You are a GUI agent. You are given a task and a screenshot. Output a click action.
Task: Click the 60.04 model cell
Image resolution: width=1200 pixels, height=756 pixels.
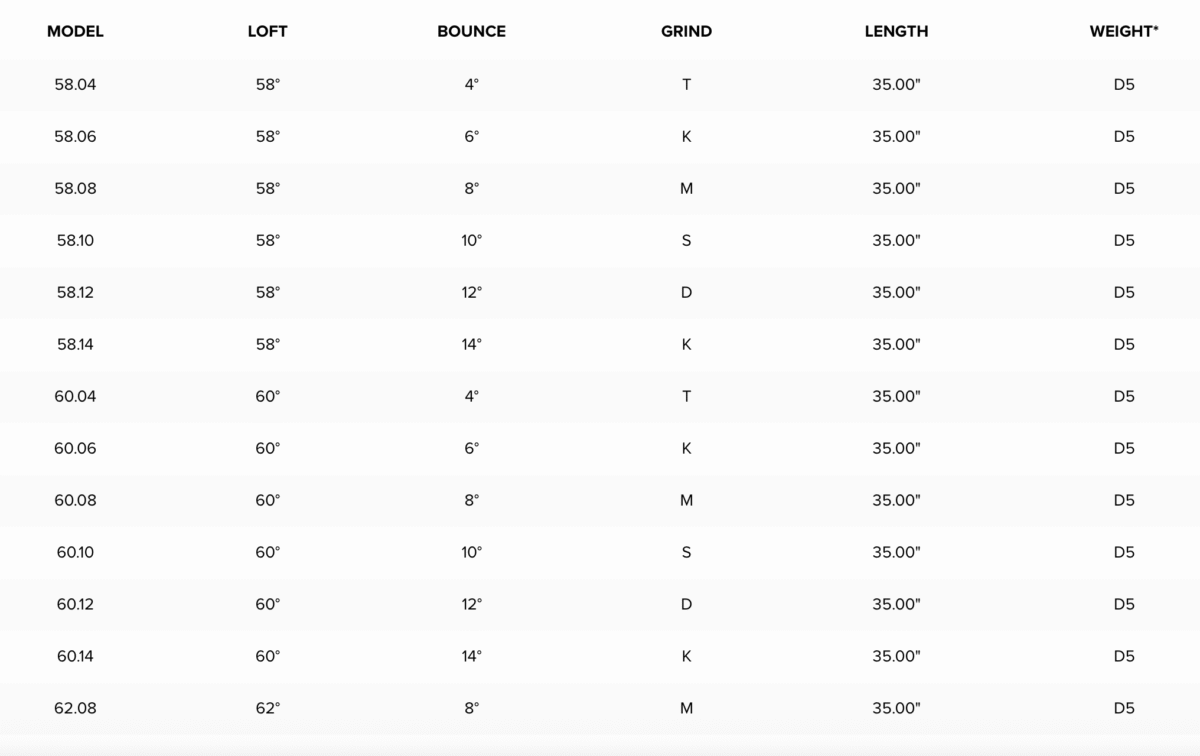tap(75, 396)
